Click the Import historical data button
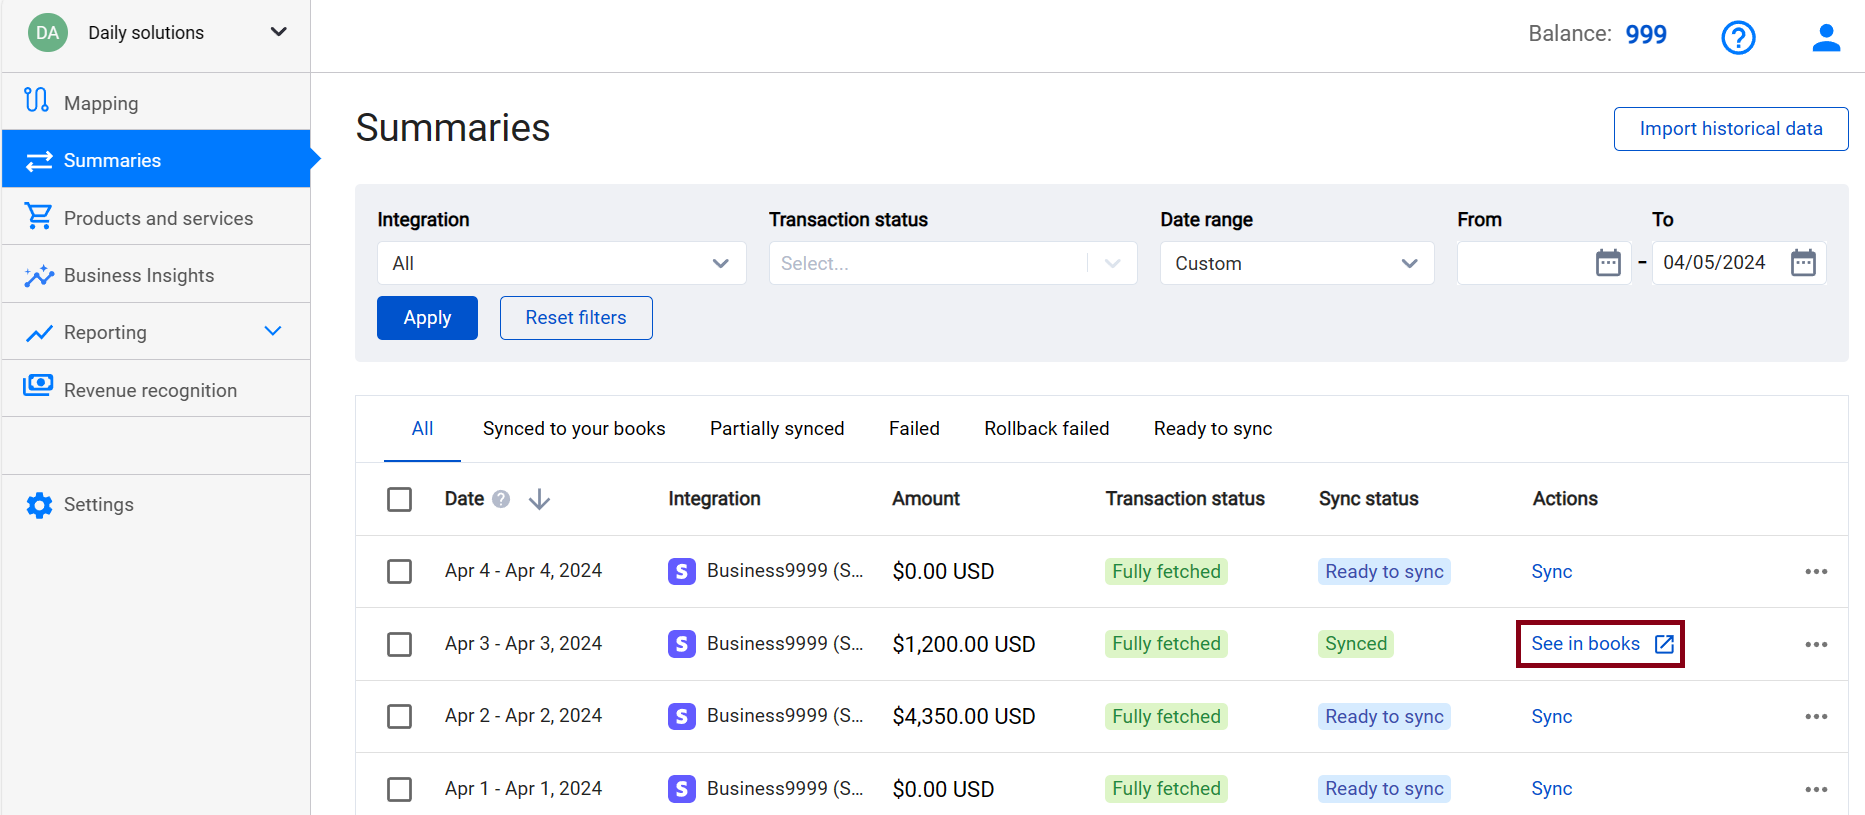Screen dimensions: 1865x815 [1730, 129]
